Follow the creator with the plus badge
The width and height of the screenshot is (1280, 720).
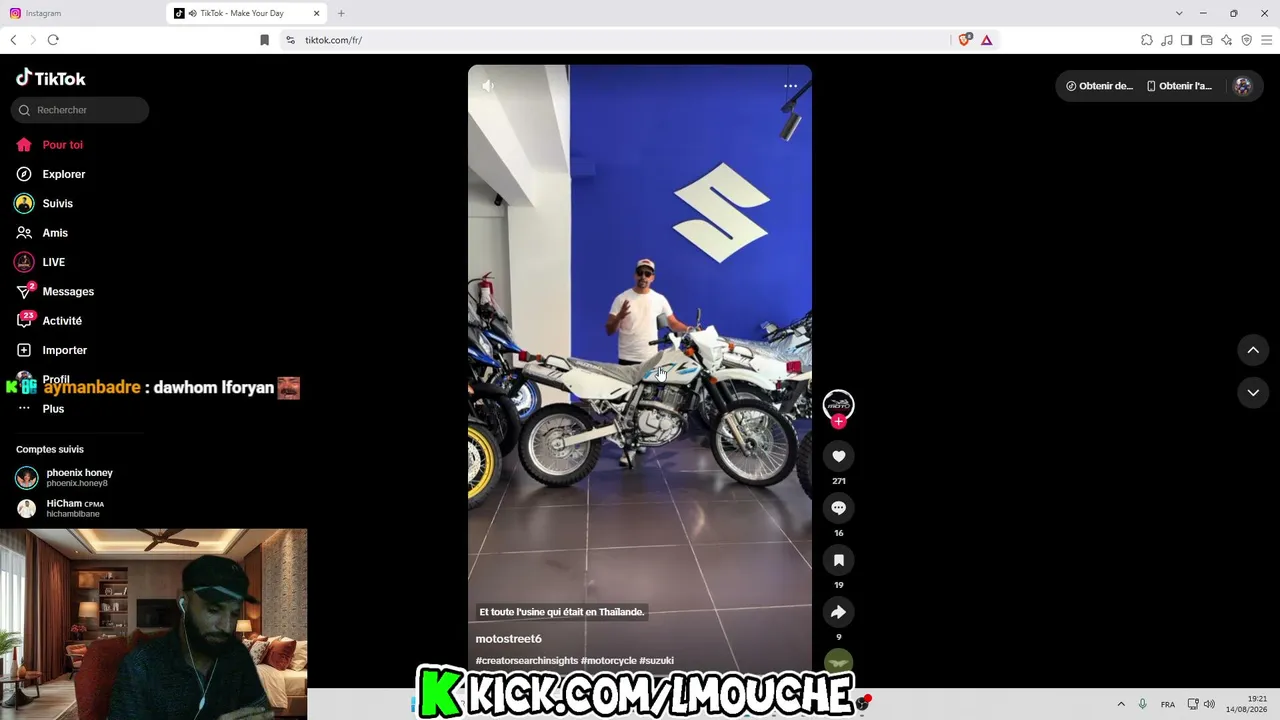coord(838,421)
